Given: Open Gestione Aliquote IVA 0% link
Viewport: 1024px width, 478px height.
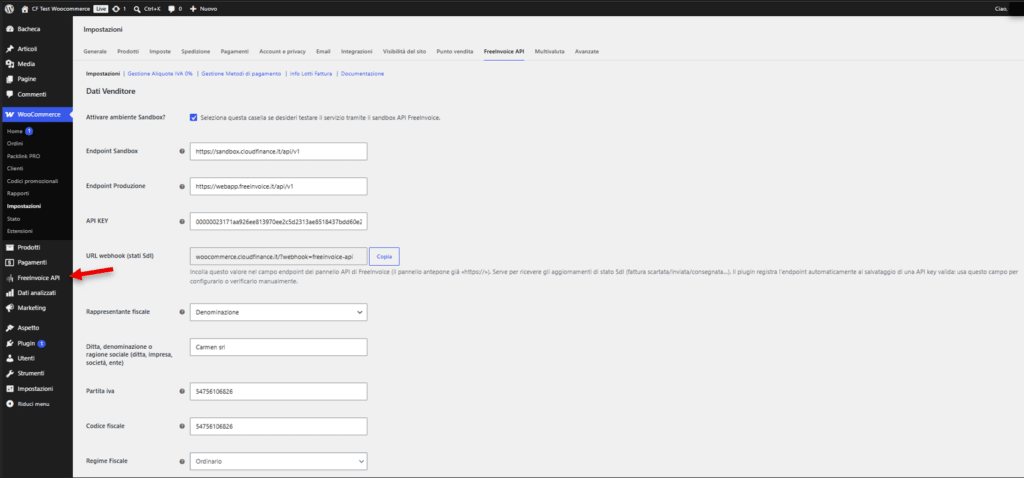Looking at the screenshot, I should click(x=160, y=74).
